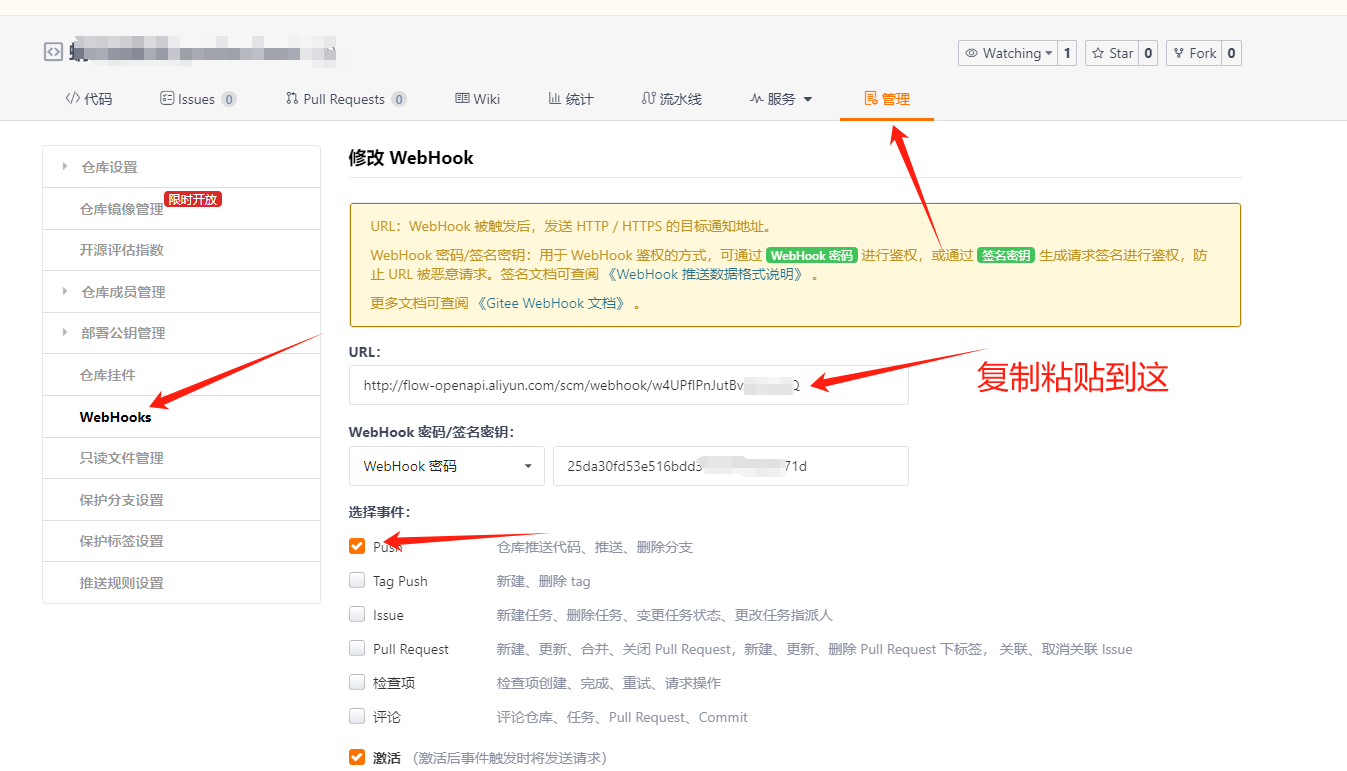The height and width of the screenshot is (771, 1347).
Task: Switch to the 流水线 tab
Action: (x=671, y=99)
